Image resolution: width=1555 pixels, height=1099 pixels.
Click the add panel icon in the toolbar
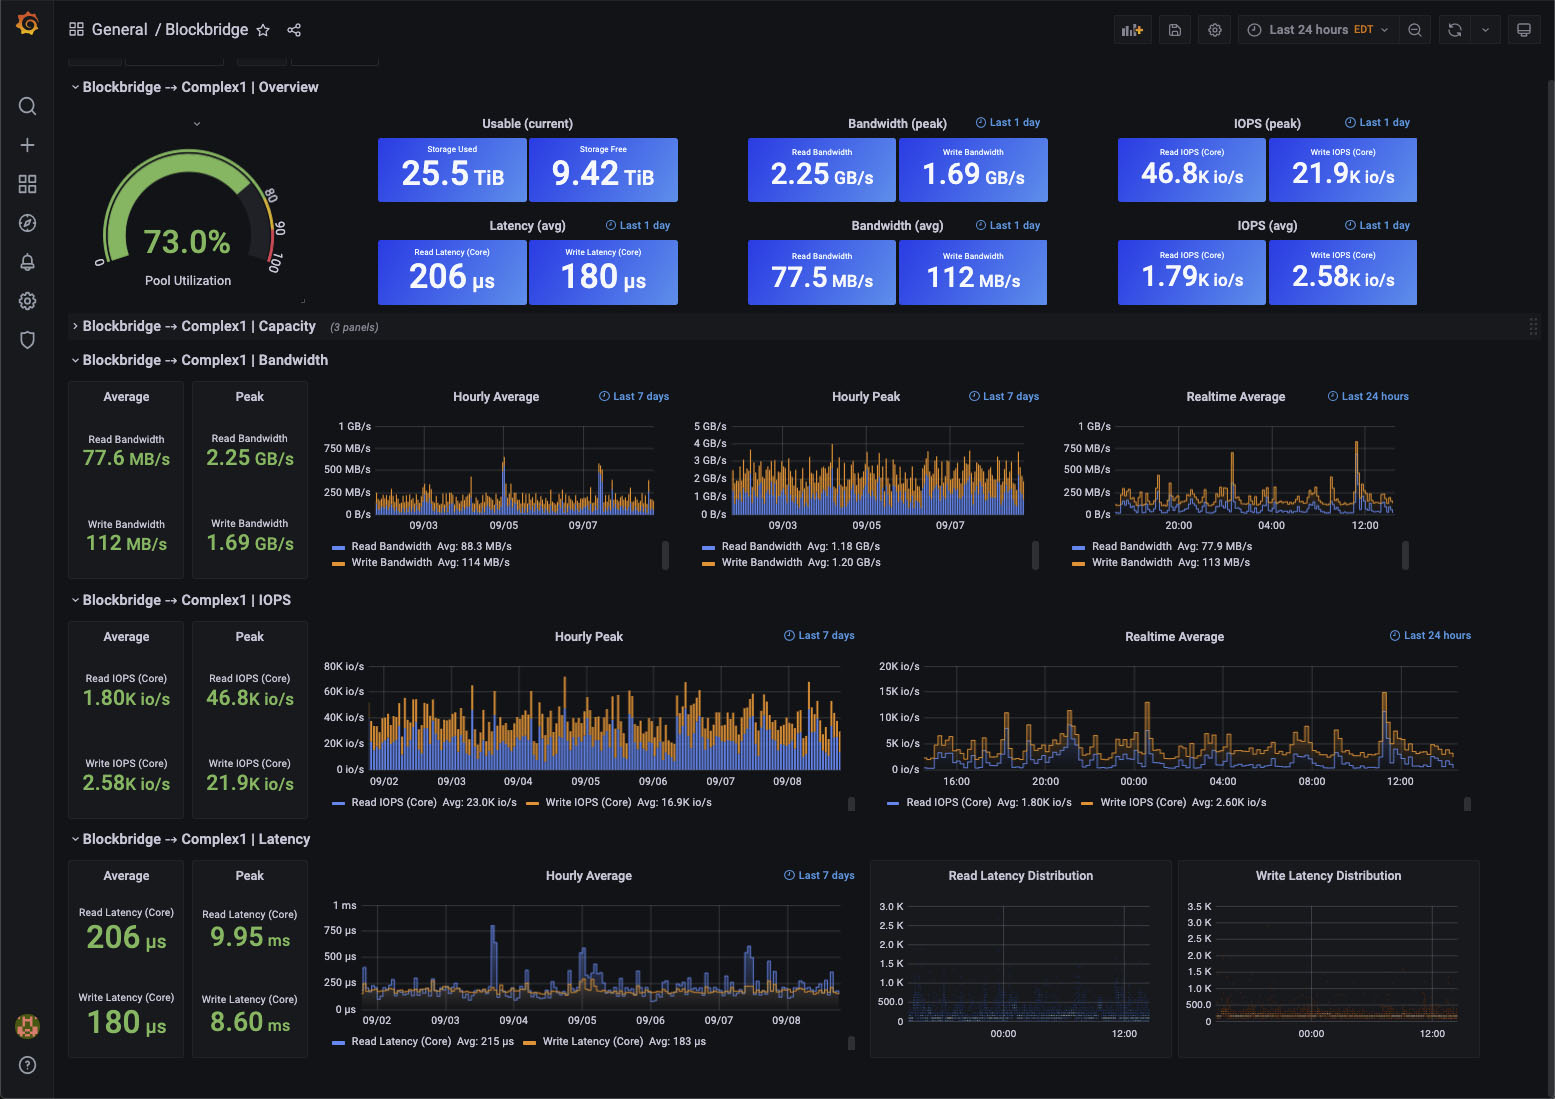point(1132,29)
